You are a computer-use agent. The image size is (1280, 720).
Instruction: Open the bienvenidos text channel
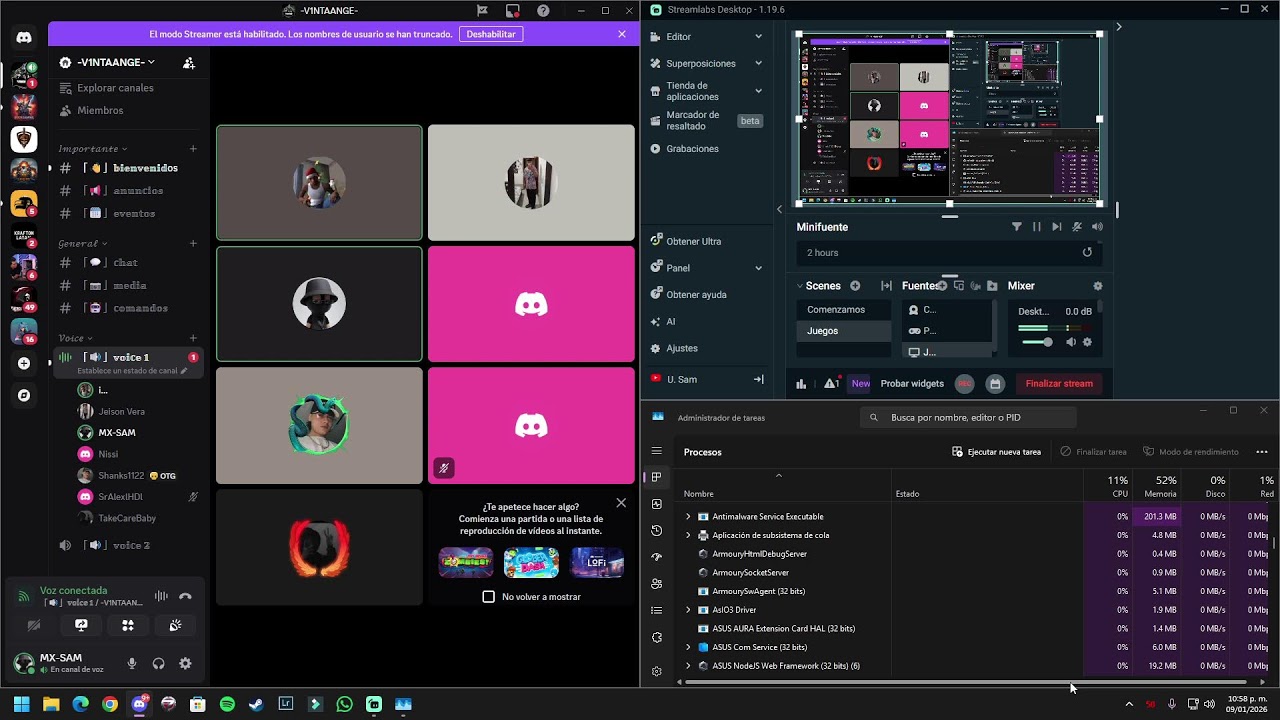127,168
